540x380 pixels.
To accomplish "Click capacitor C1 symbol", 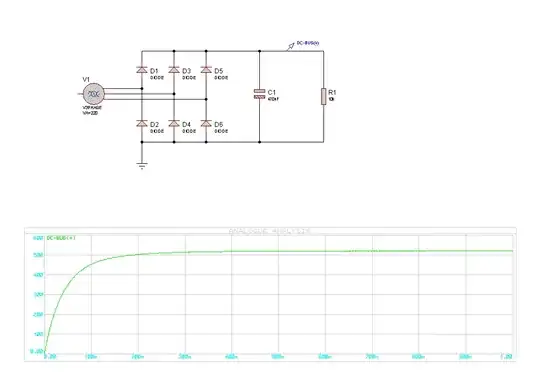I will point(259,94).
